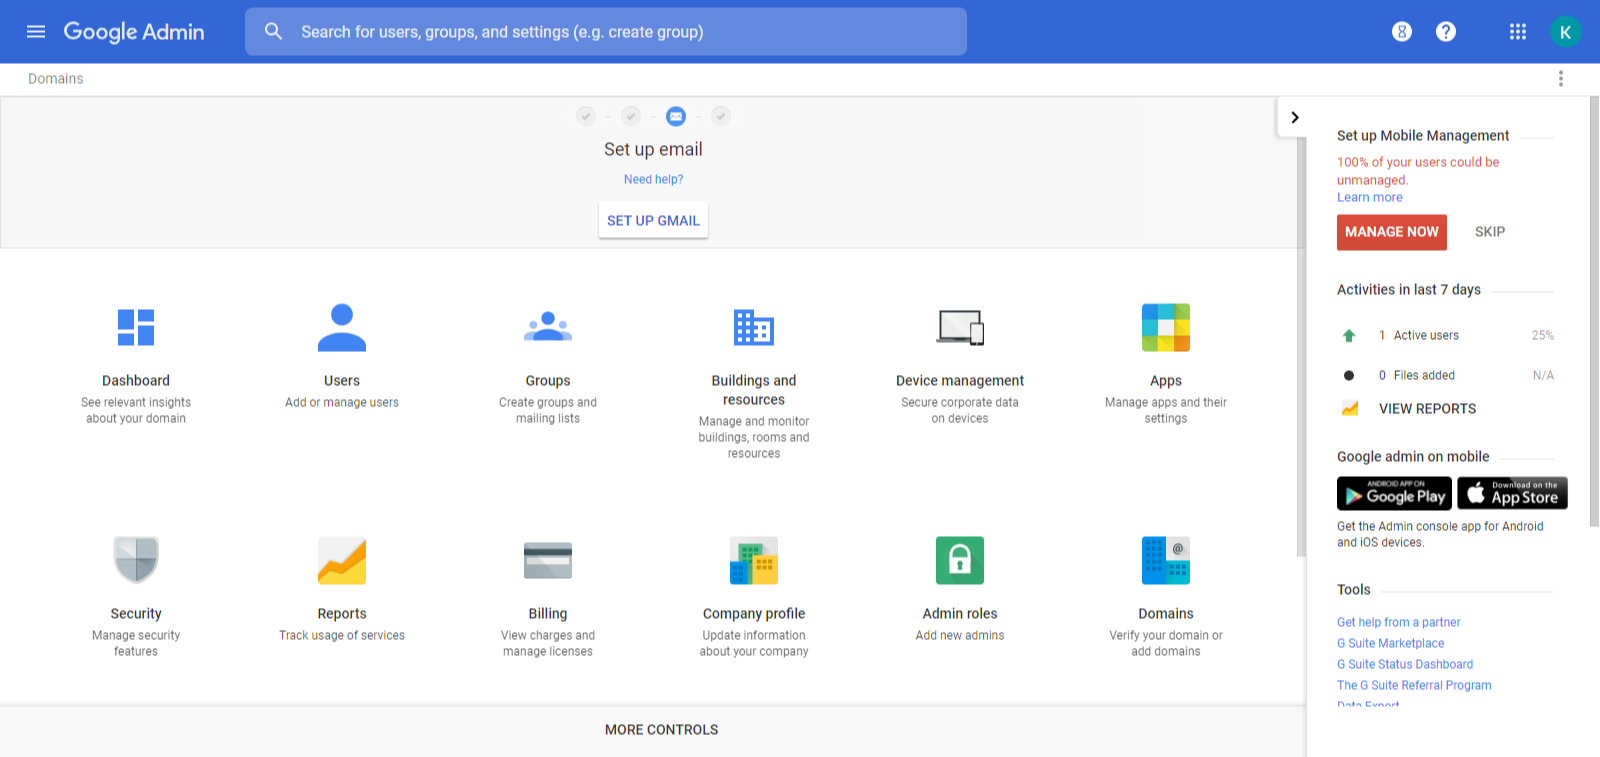Image resolution: width=1600 pixels, height=757 pixels.
Task: Open the Company profile icon
Action: click(x=754, y=560)
